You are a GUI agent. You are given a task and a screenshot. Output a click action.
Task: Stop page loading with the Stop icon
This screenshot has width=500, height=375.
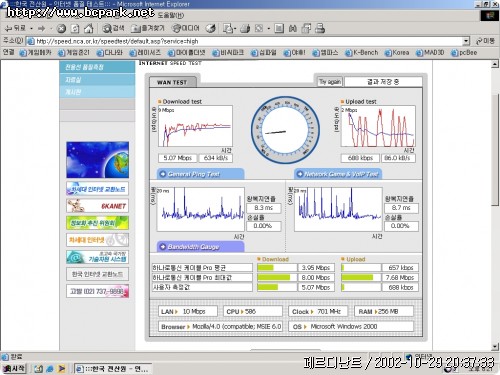point(61,29)
